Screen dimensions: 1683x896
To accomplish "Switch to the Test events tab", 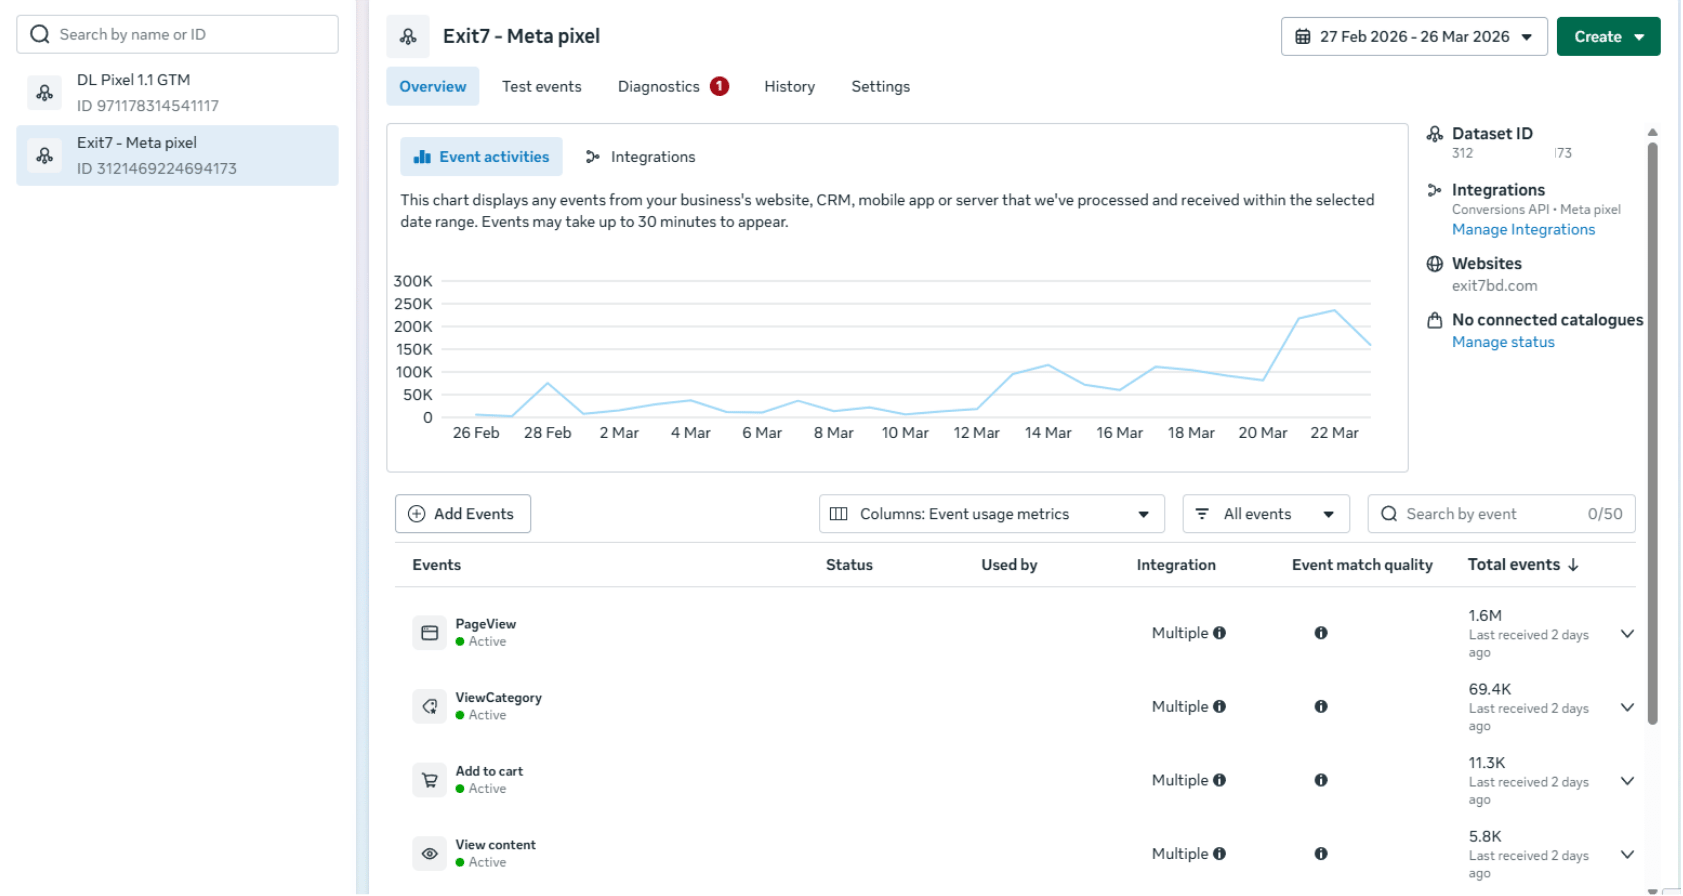I will click(541, 87).
